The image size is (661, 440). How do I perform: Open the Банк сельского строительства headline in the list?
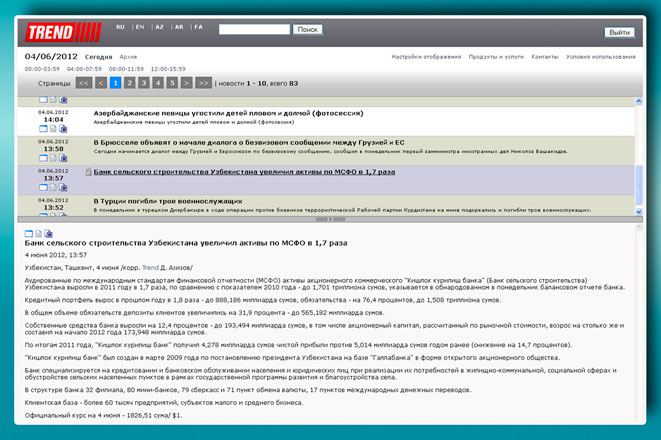click(245, 172)
